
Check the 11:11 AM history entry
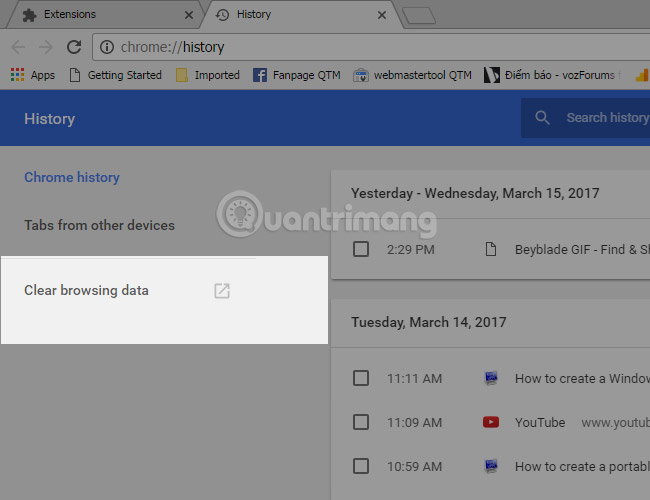click(361, 378)
